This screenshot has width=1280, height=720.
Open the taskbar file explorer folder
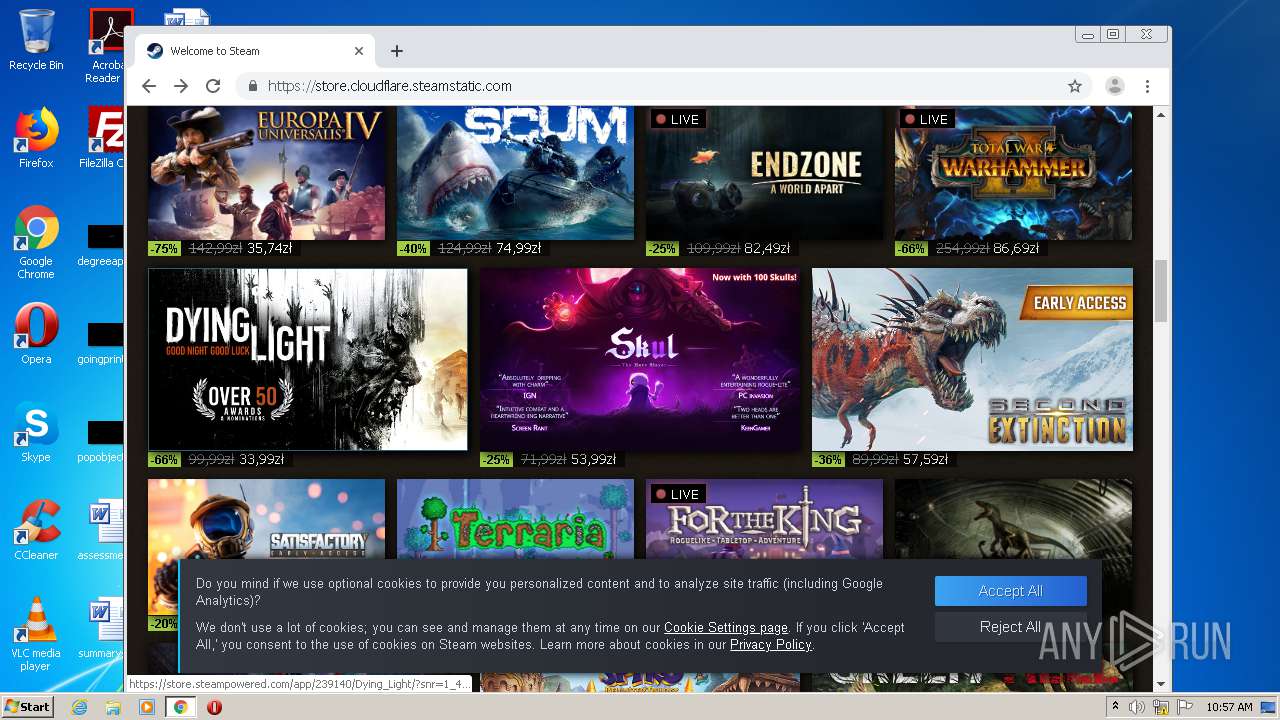113,707
